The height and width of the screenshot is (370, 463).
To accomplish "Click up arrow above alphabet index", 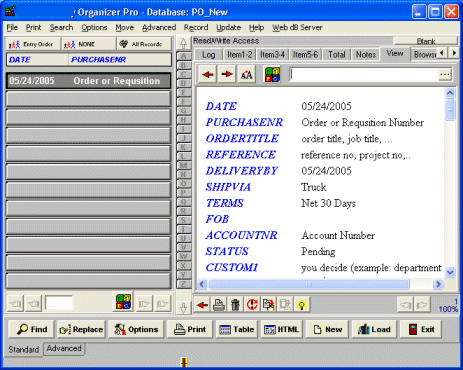I will (x=183, y=43).
